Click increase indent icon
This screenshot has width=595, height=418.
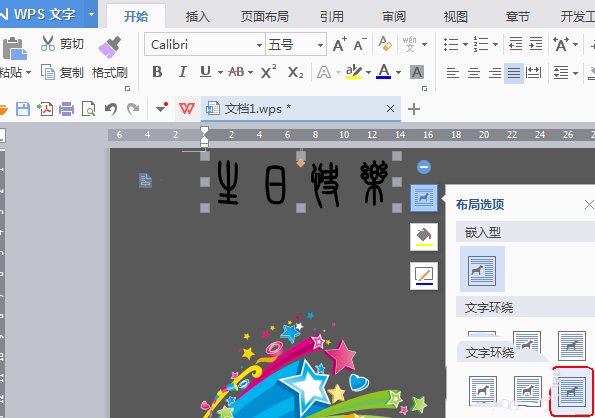[x=536, y=44]
